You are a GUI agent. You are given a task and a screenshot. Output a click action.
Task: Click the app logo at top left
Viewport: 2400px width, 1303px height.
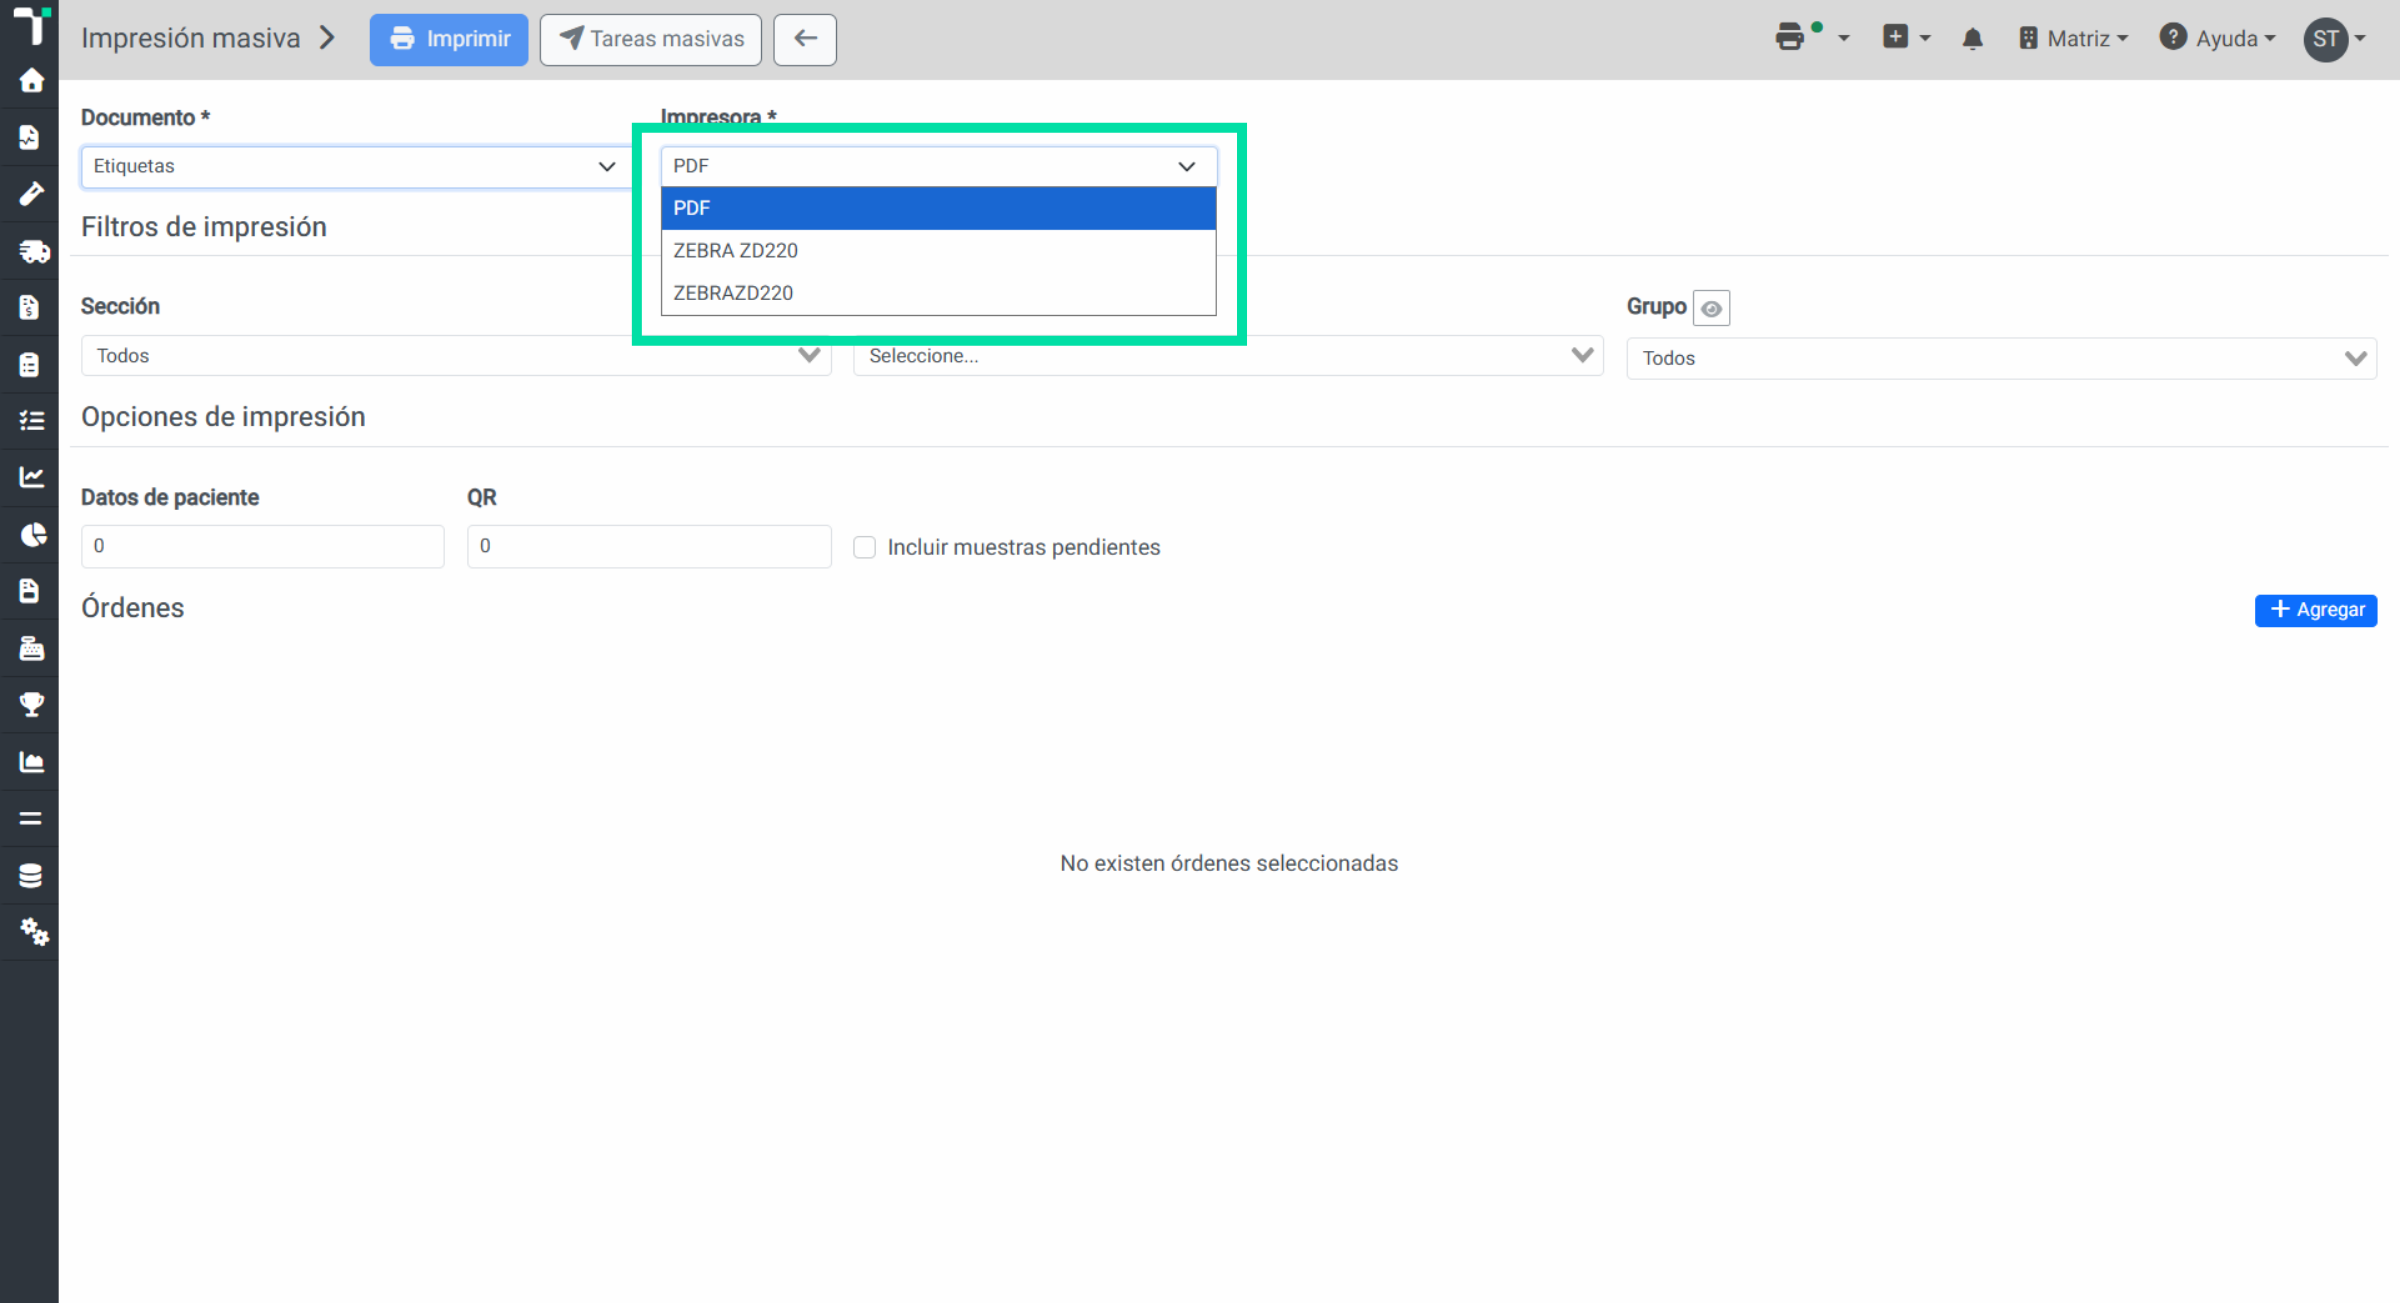click(x=32, y=24)
